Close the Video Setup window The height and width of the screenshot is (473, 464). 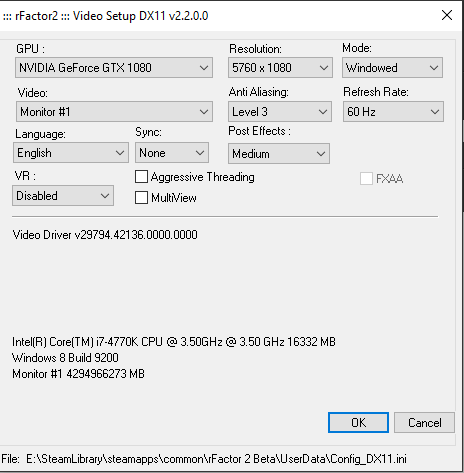pyautogui.click(x=447, y=15)
